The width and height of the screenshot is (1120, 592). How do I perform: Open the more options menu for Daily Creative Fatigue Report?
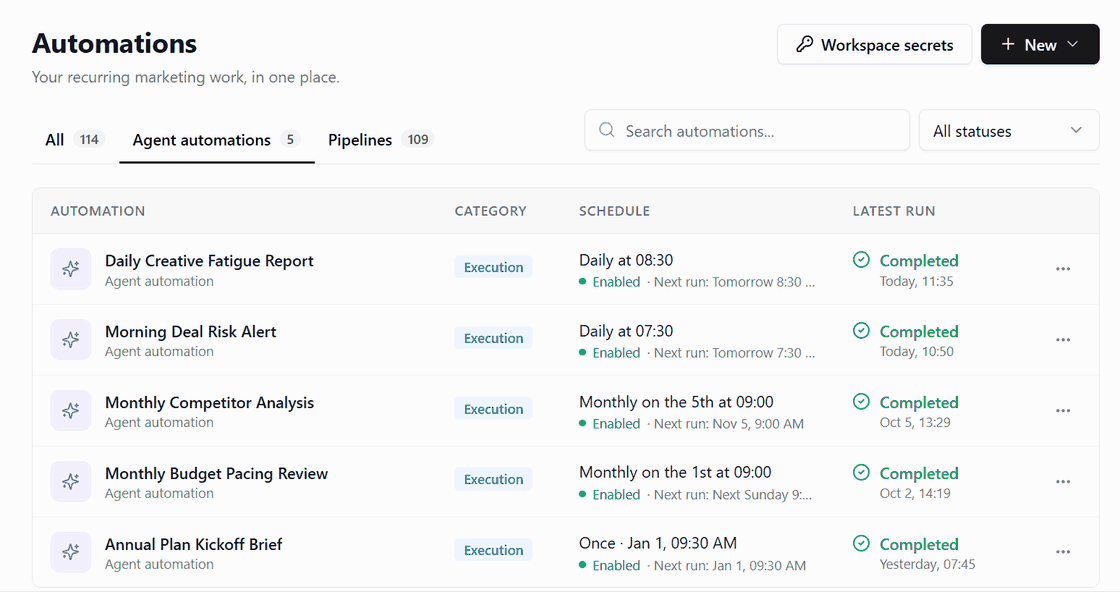click(x=1063, y=269)
